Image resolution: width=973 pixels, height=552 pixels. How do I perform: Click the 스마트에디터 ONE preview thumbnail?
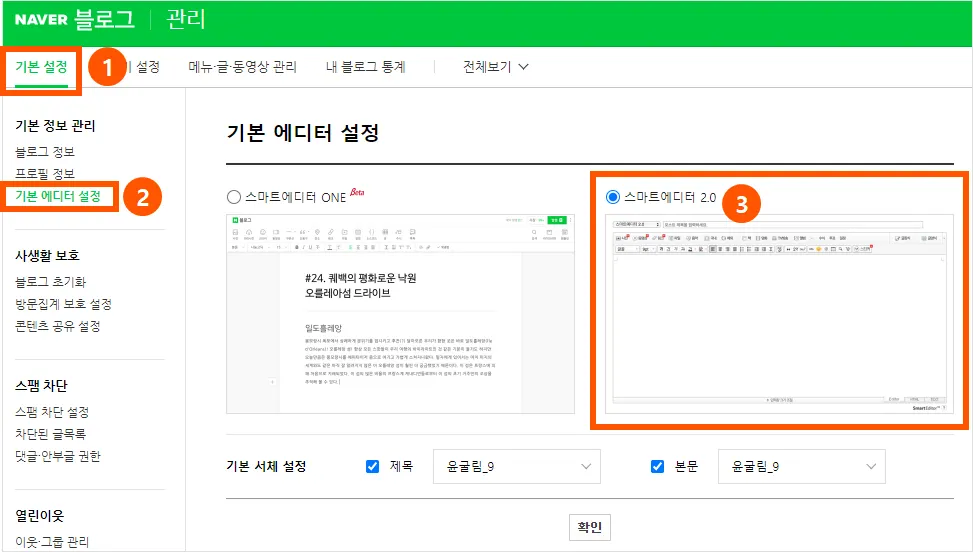400,314
